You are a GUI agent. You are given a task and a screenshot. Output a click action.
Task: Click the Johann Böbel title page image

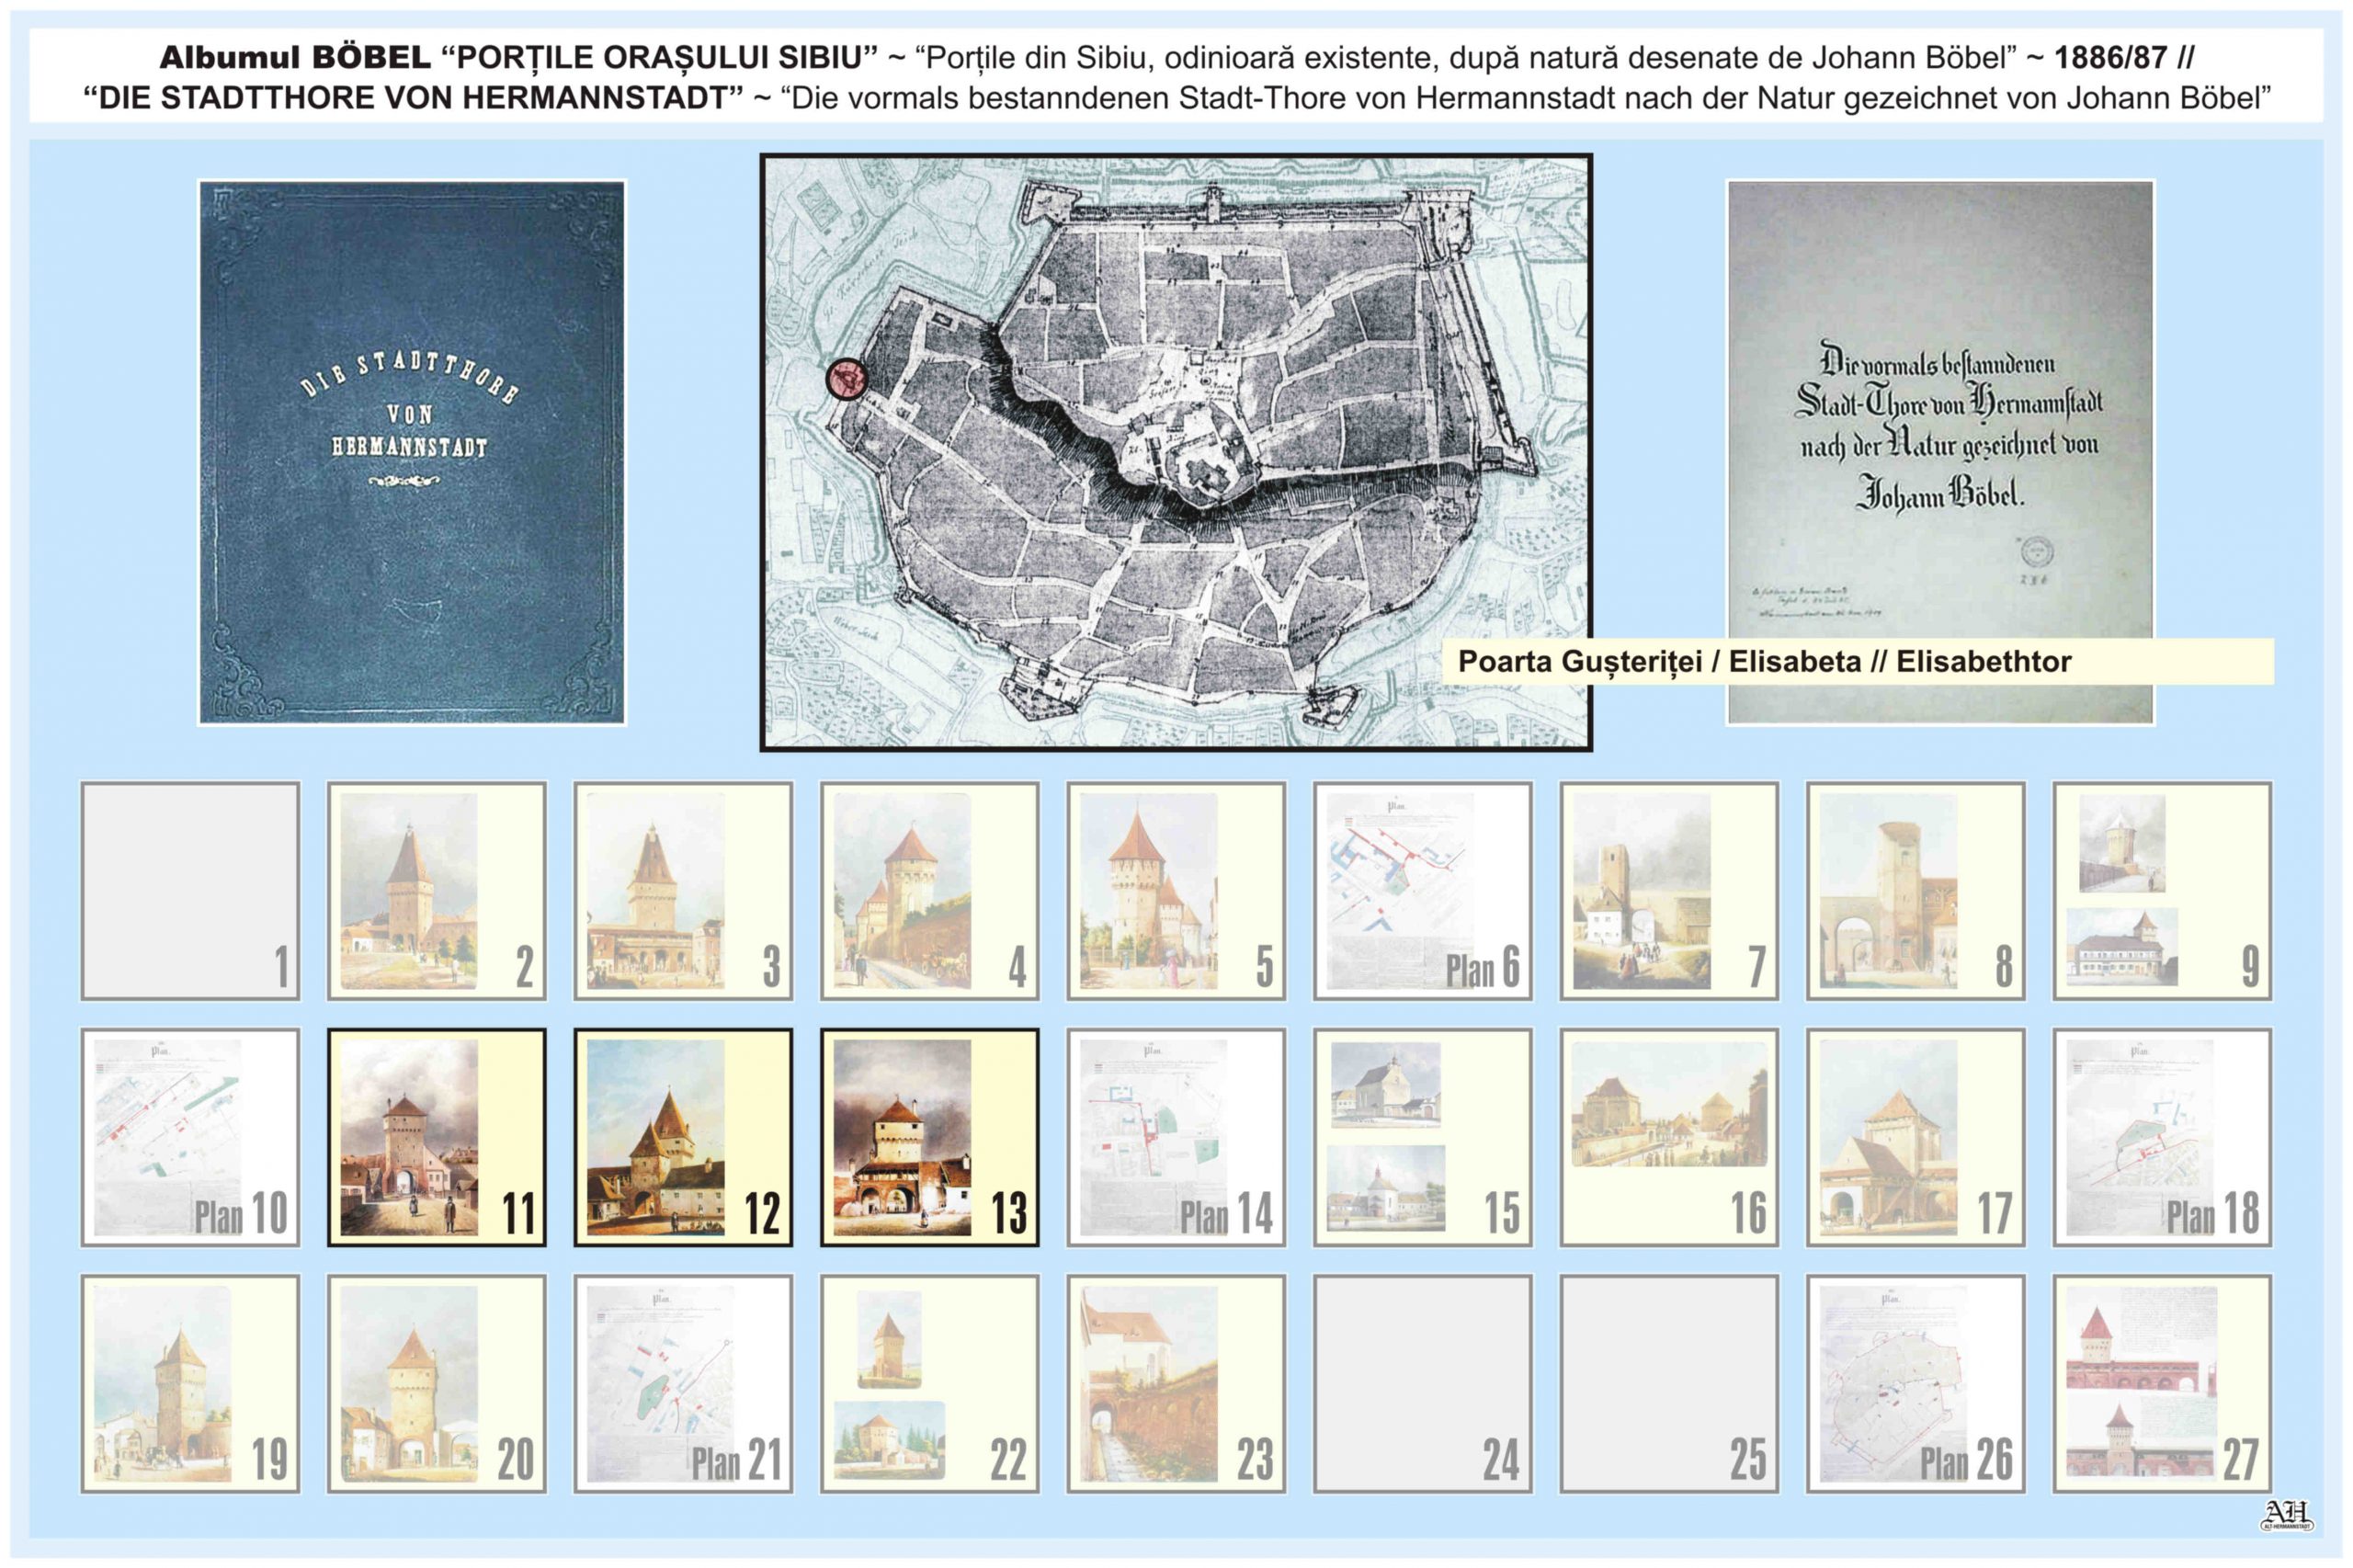coord(1939,420)
